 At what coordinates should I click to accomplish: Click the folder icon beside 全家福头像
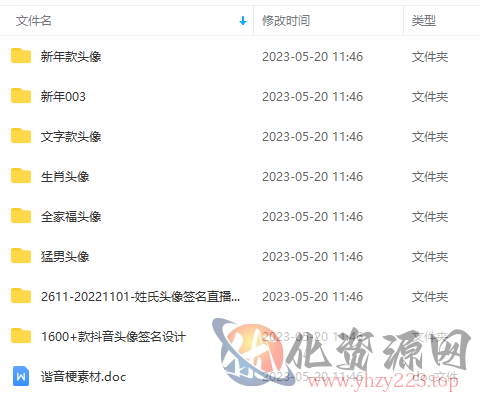[x=21, y=216]
